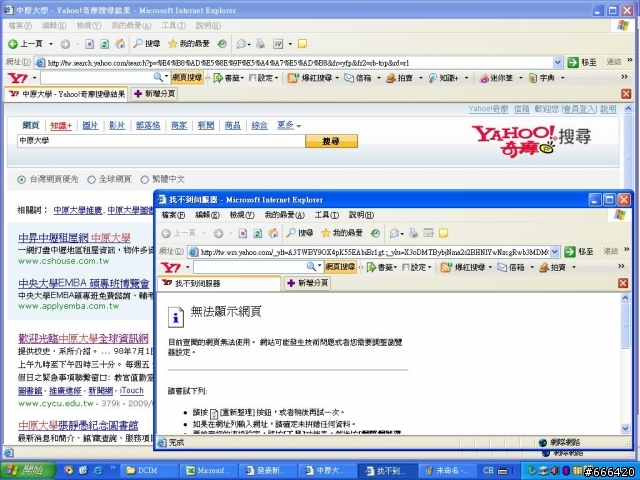Click Stop icon in front error window
The height and width of the screenshot is (480, 640).
coord(243,233)
